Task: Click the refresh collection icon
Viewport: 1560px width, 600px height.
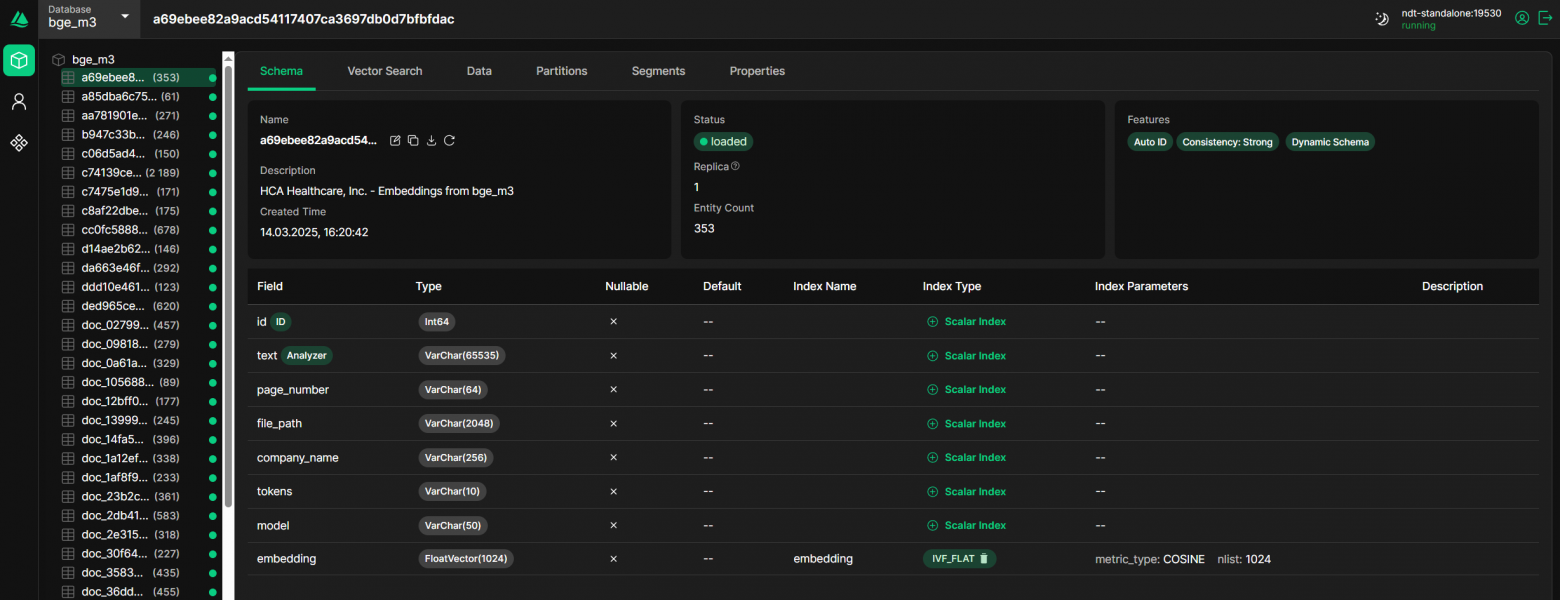Action: click(449, 140)
